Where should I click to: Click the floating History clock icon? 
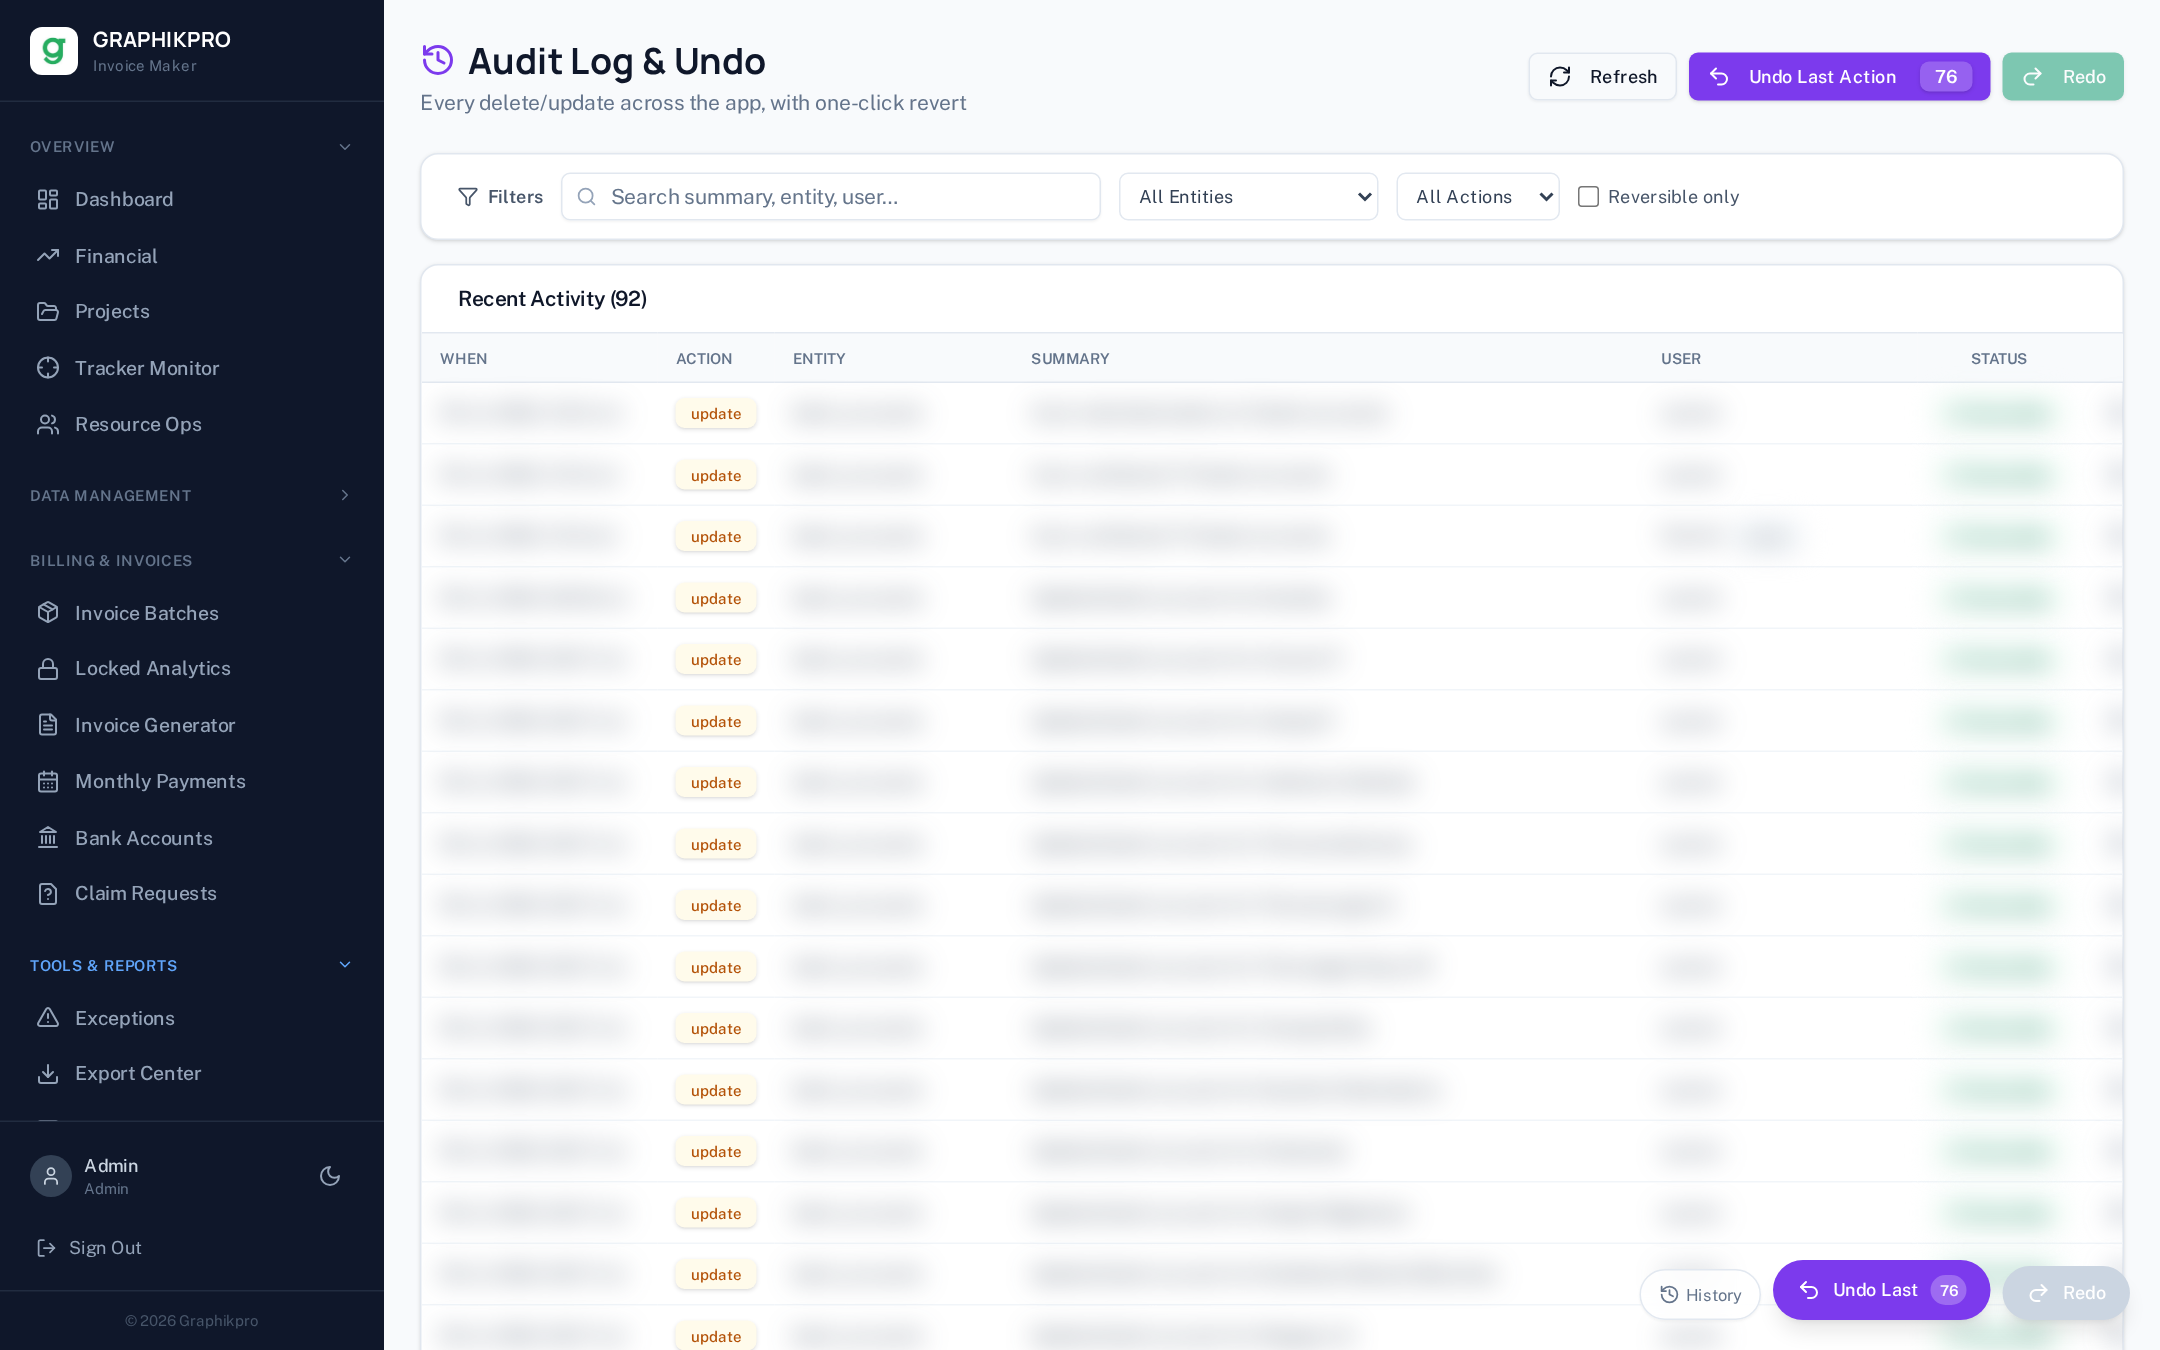point(1669,1294)
